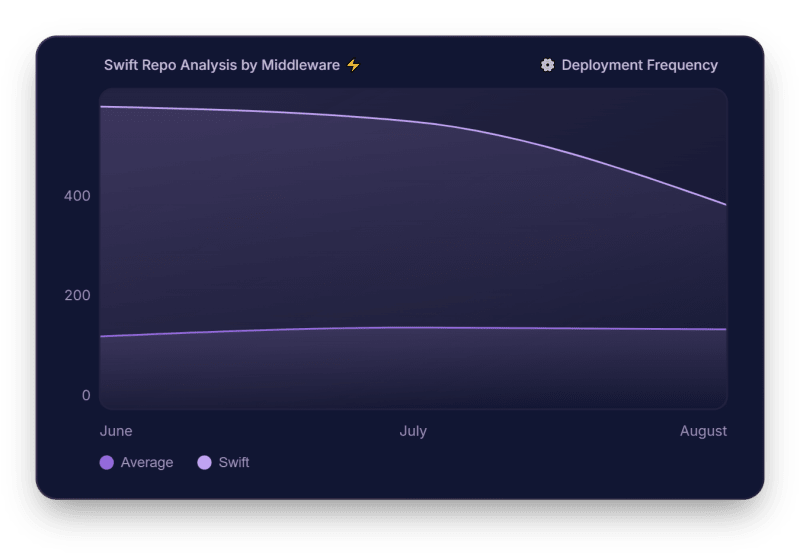
Task: Click the 400 y-axis value
Action: click(77, 196)
